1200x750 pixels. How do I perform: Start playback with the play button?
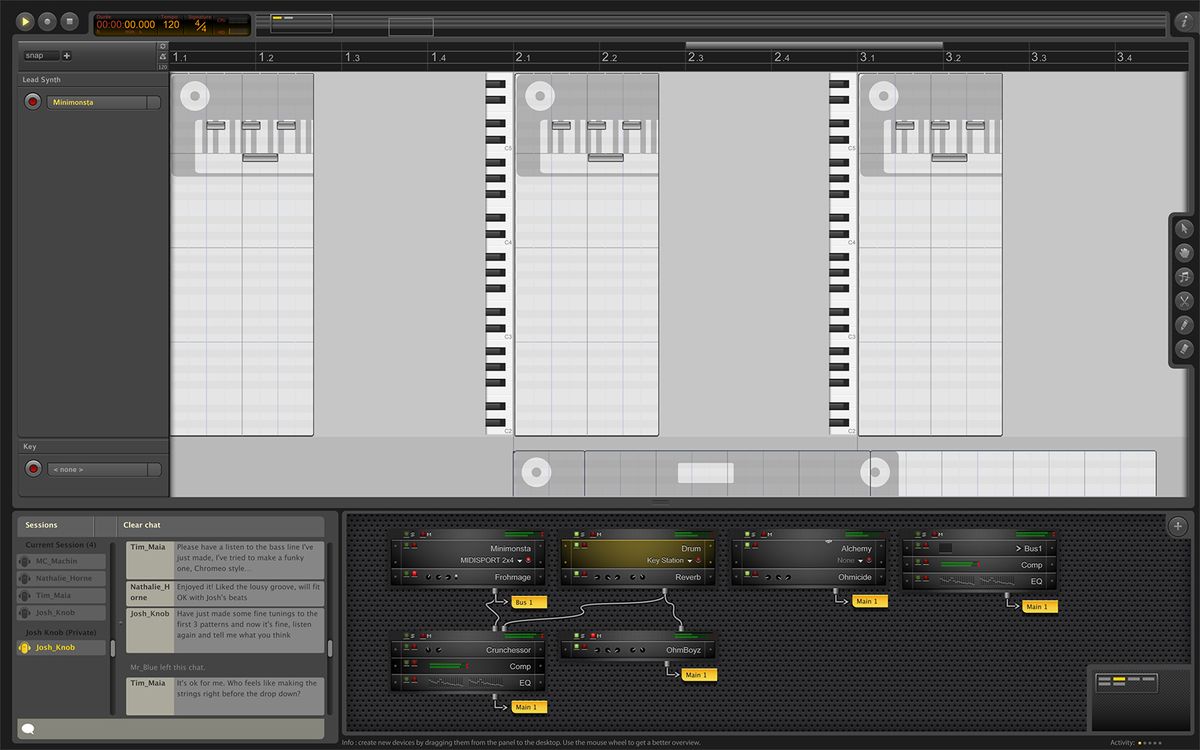pyautogui.click(x=24, y=21)
